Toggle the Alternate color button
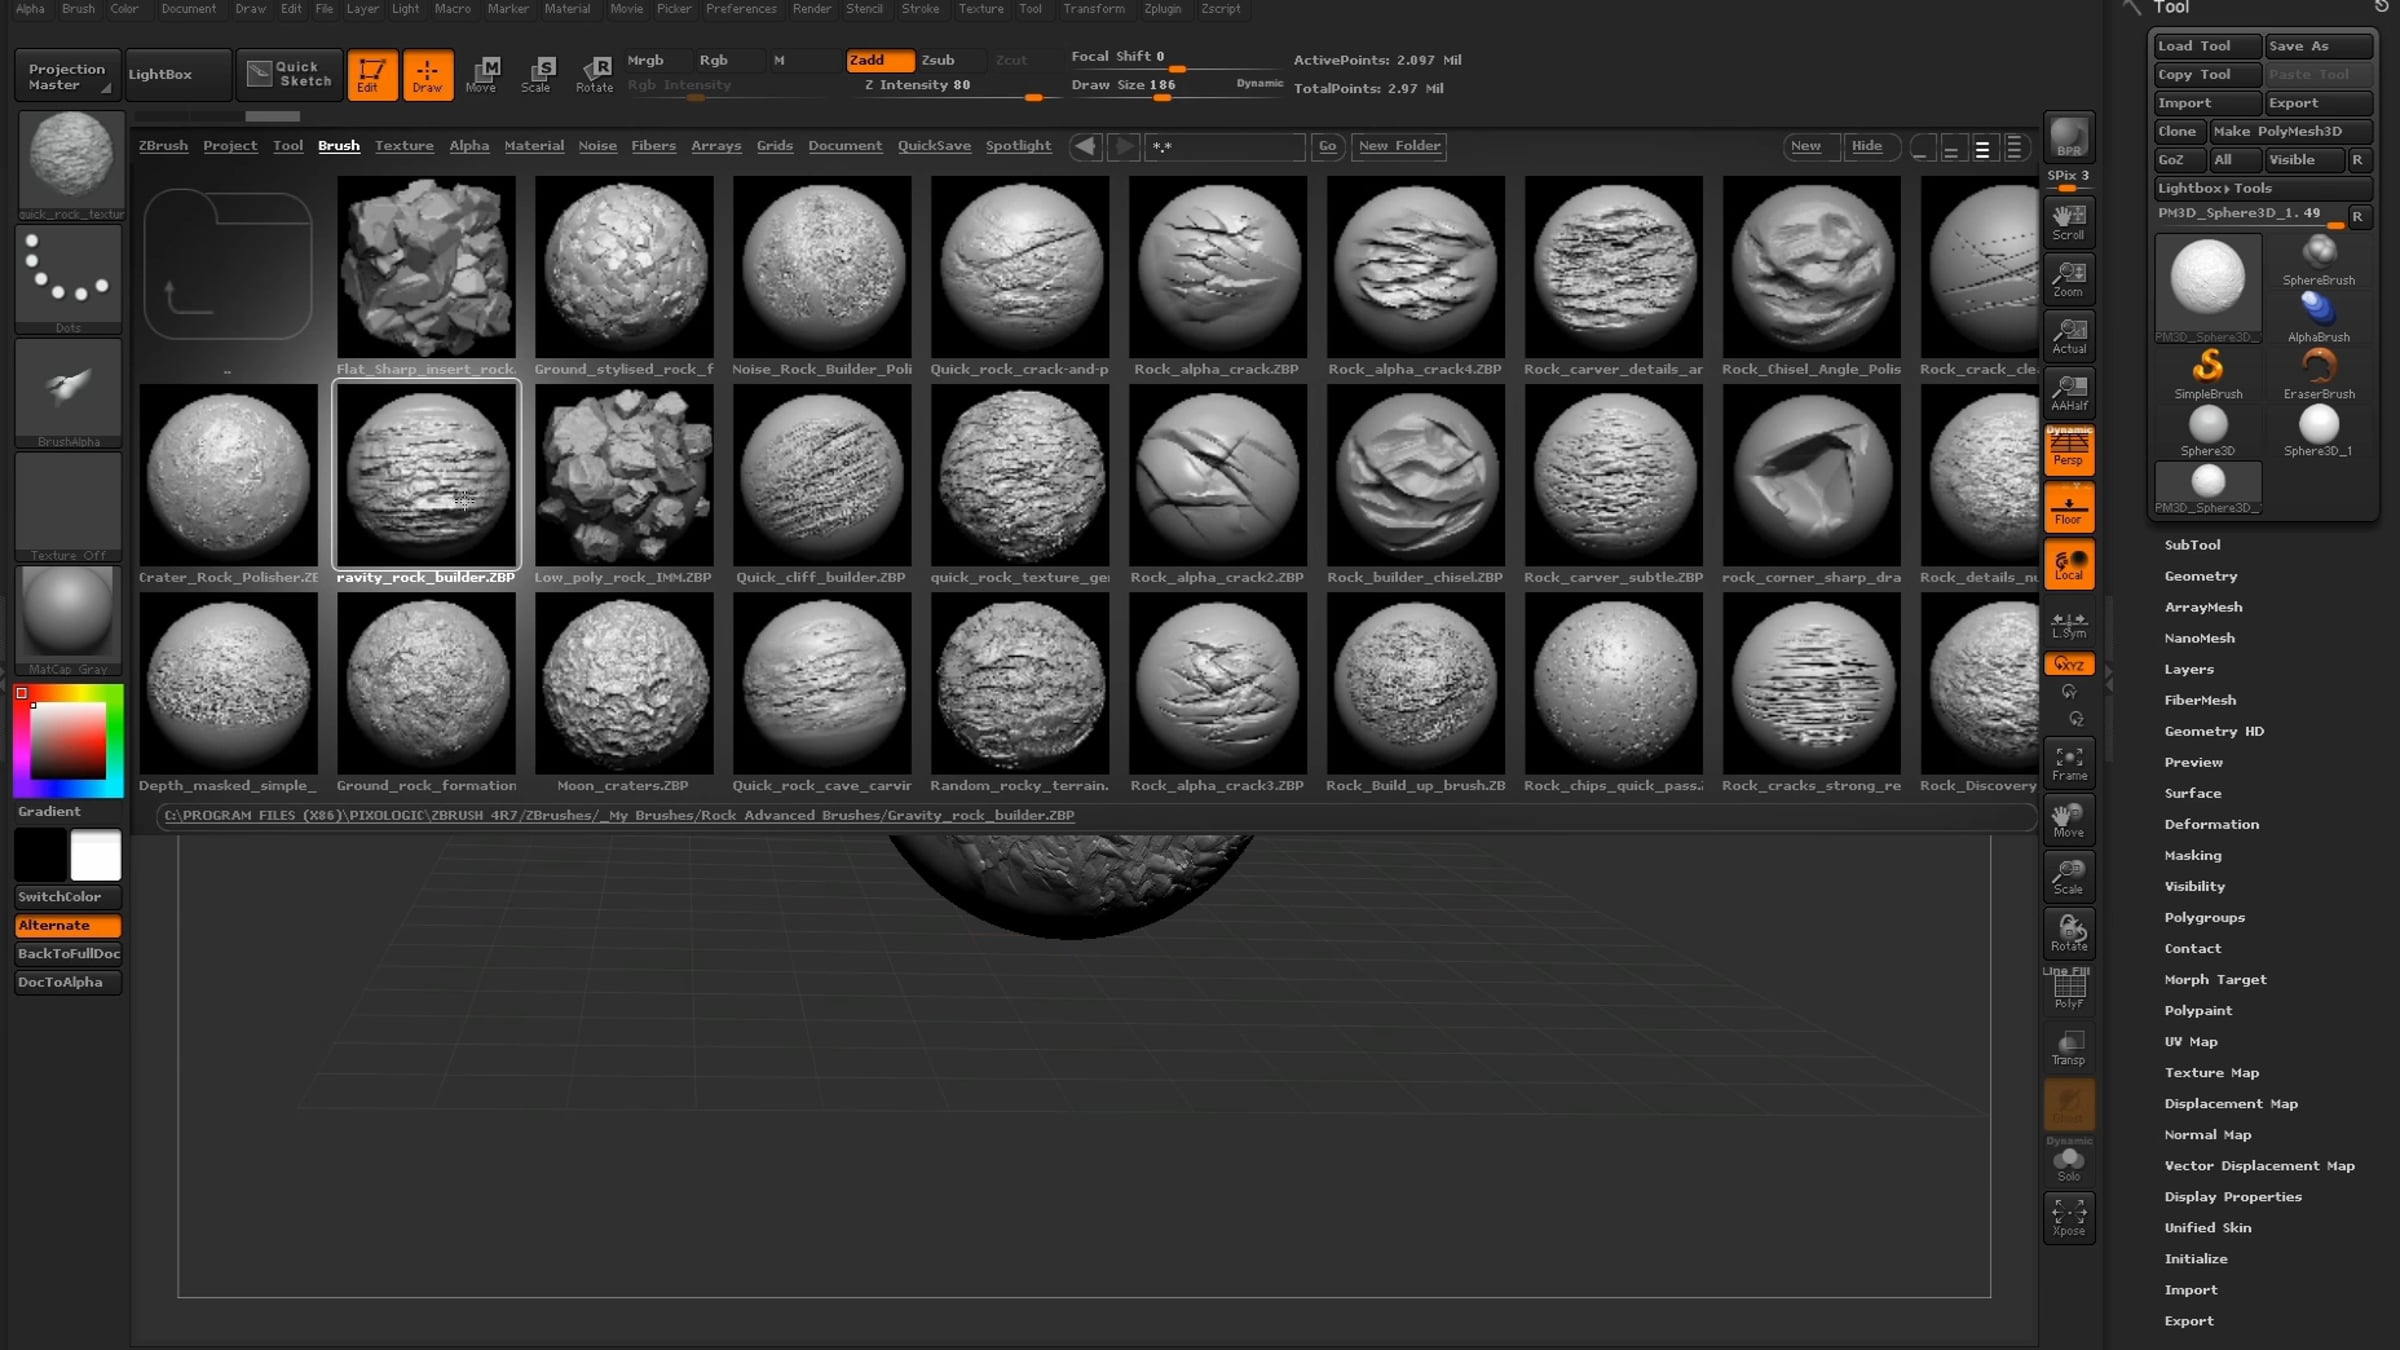Screen dimensions: 2400x1350 pyautogui.click(x=68, y=925)
